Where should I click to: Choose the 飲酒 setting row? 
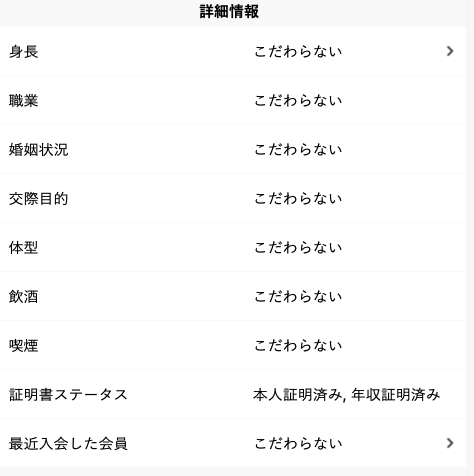(233, 296)
